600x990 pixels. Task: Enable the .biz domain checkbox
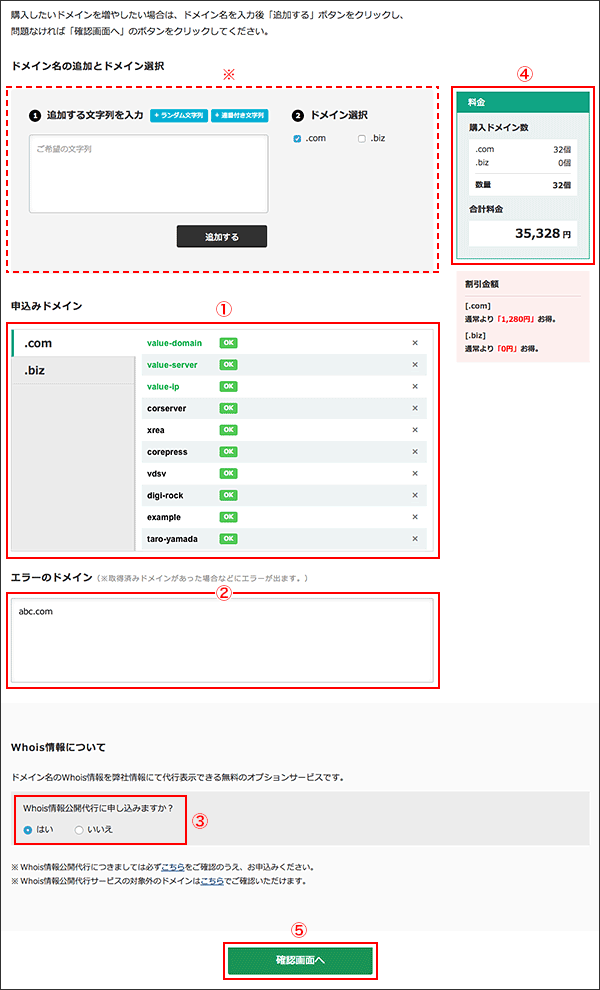click(x=362, y=138)
